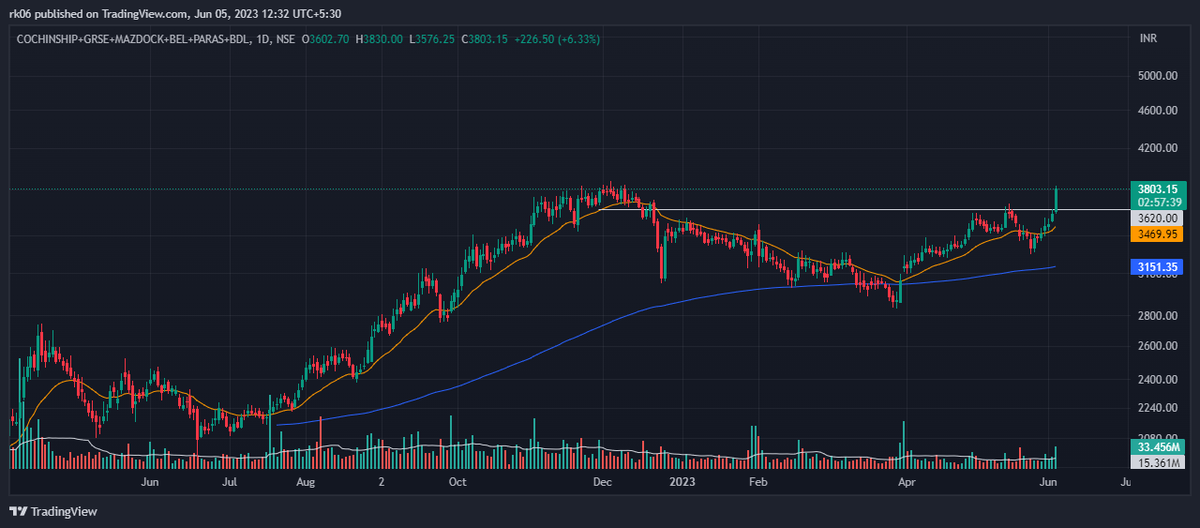The width and height of the screenshot is (1200, 528).
Task: Click the TradingView logo at the chart footer
Action: pos(55,511)
